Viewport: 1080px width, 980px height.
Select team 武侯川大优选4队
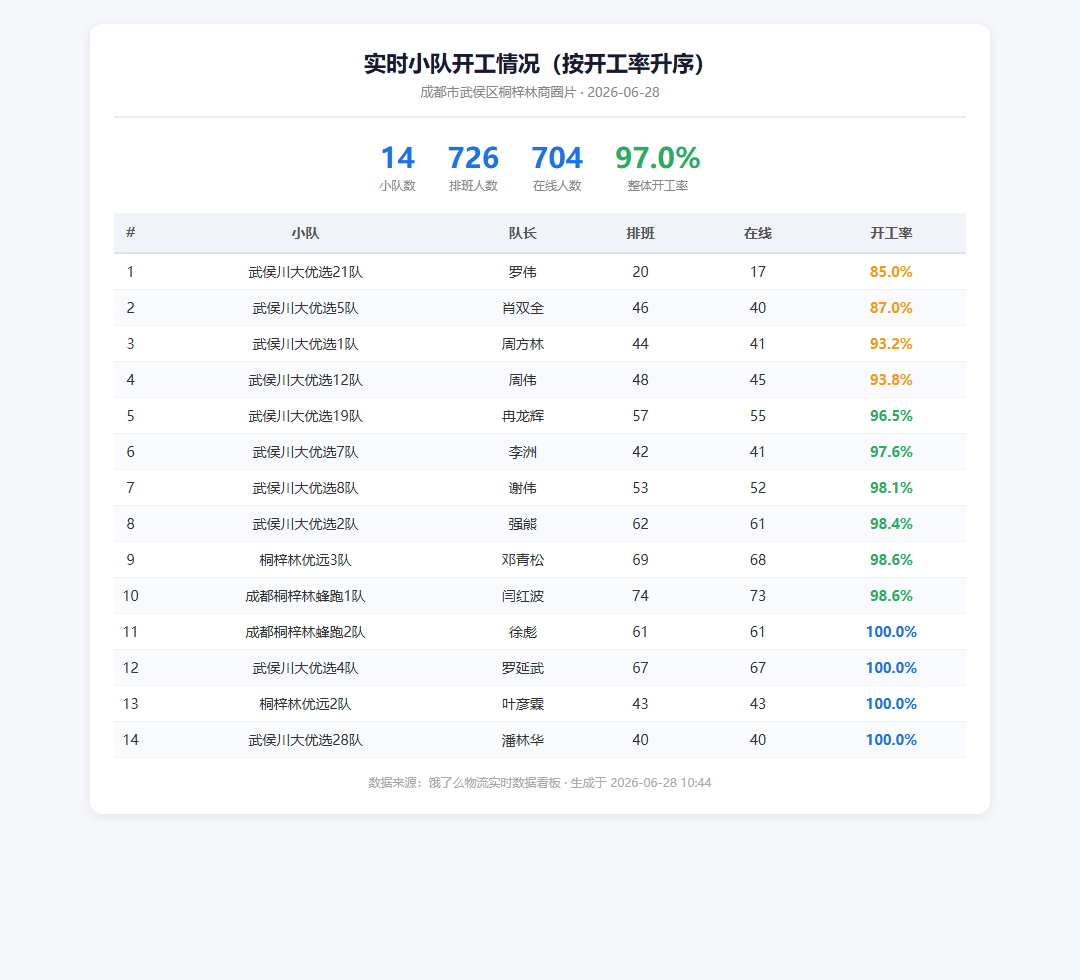click(x=305, y=668)
